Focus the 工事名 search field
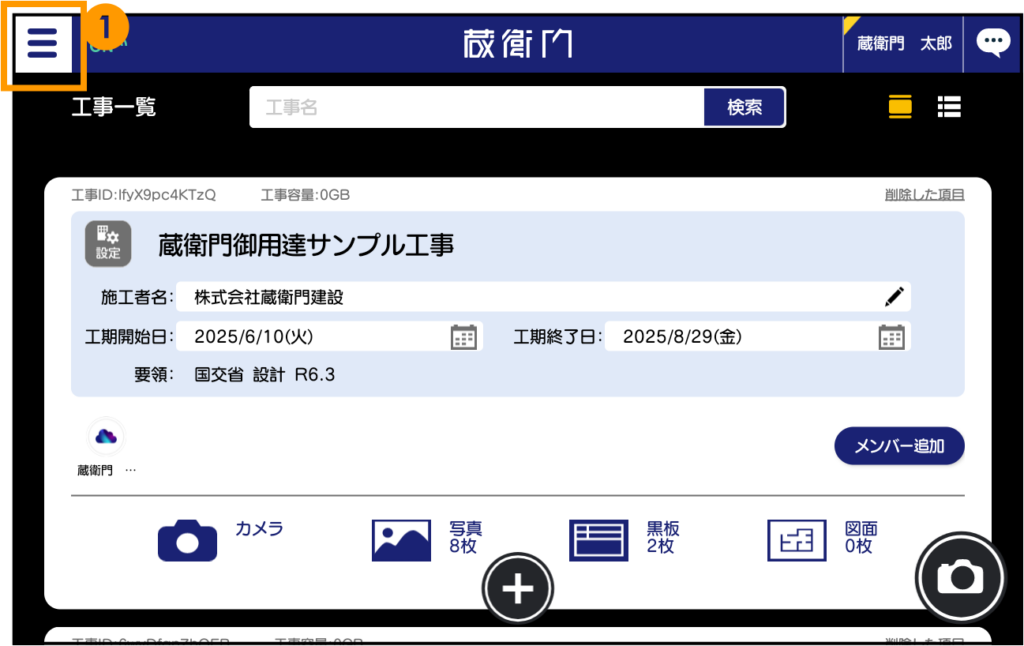Viewport: 1024px width, 646px height. click(x=477, y=107)
